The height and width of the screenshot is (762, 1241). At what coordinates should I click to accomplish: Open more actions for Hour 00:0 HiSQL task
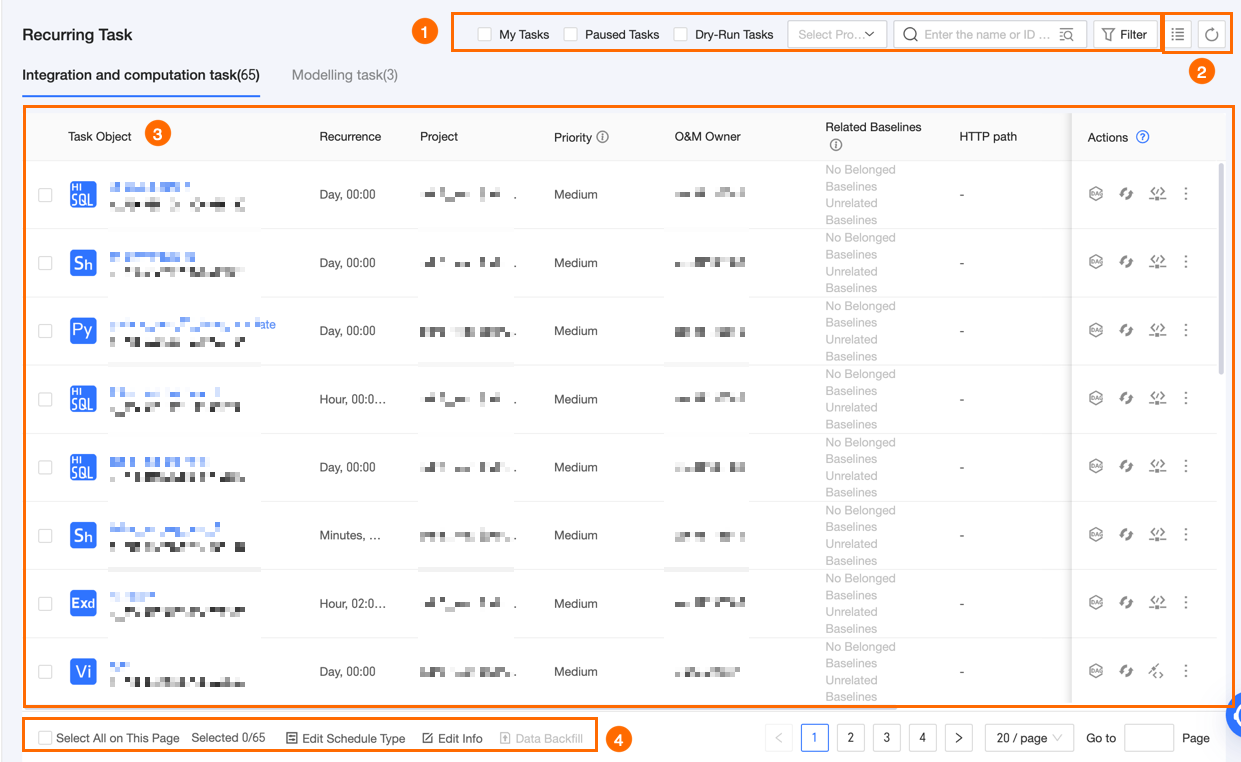click(x=1186, y=398)
